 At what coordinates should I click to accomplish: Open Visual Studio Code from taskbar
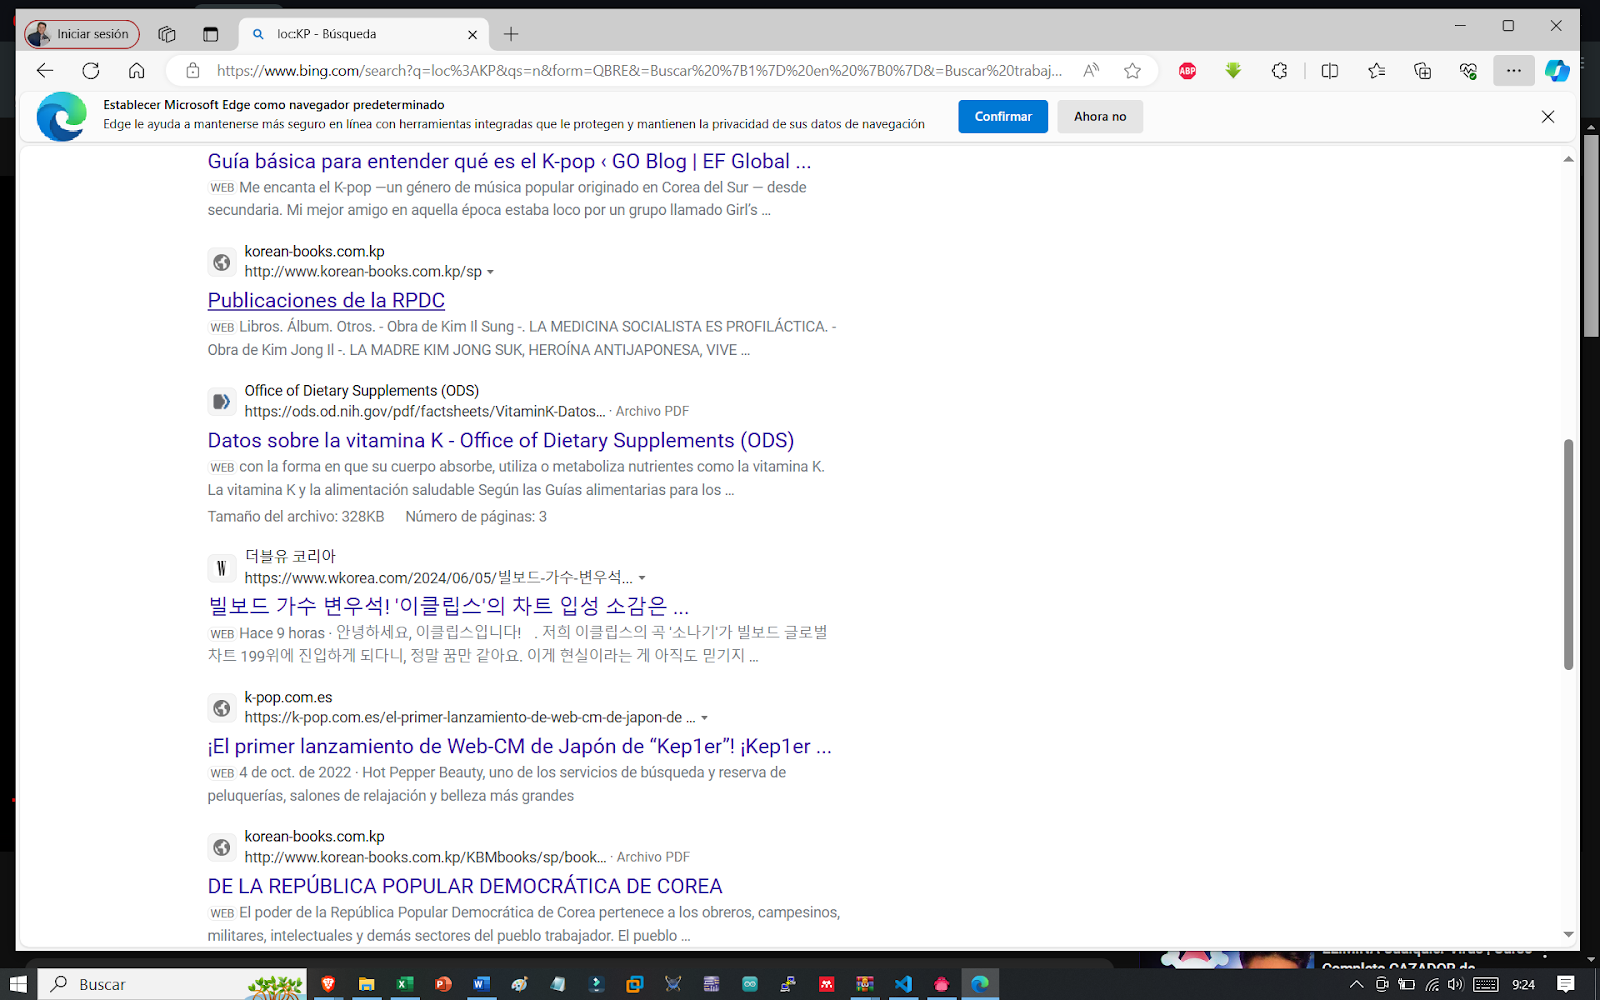[903, 984]
